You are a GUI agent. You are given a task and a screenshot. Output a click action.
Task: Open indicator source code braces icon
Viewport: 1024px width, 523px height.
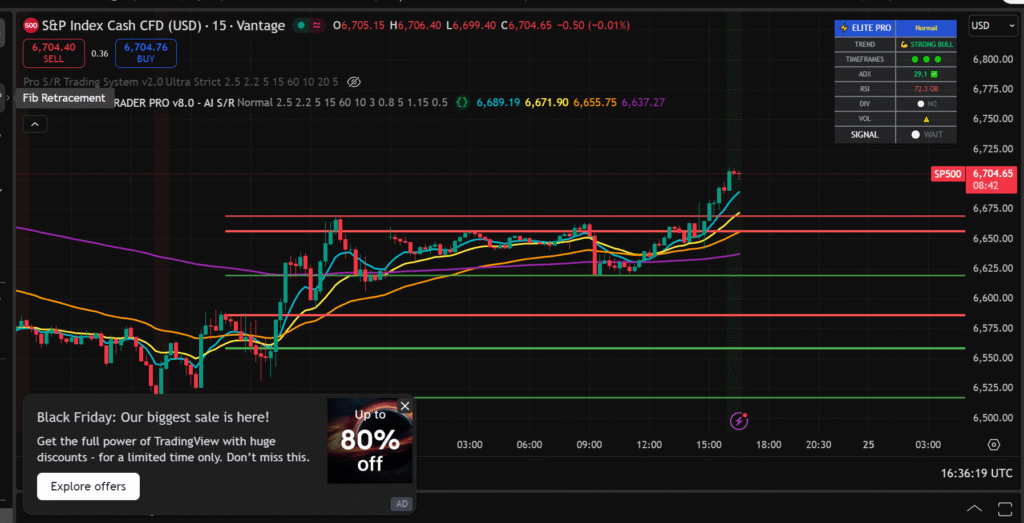461,102
